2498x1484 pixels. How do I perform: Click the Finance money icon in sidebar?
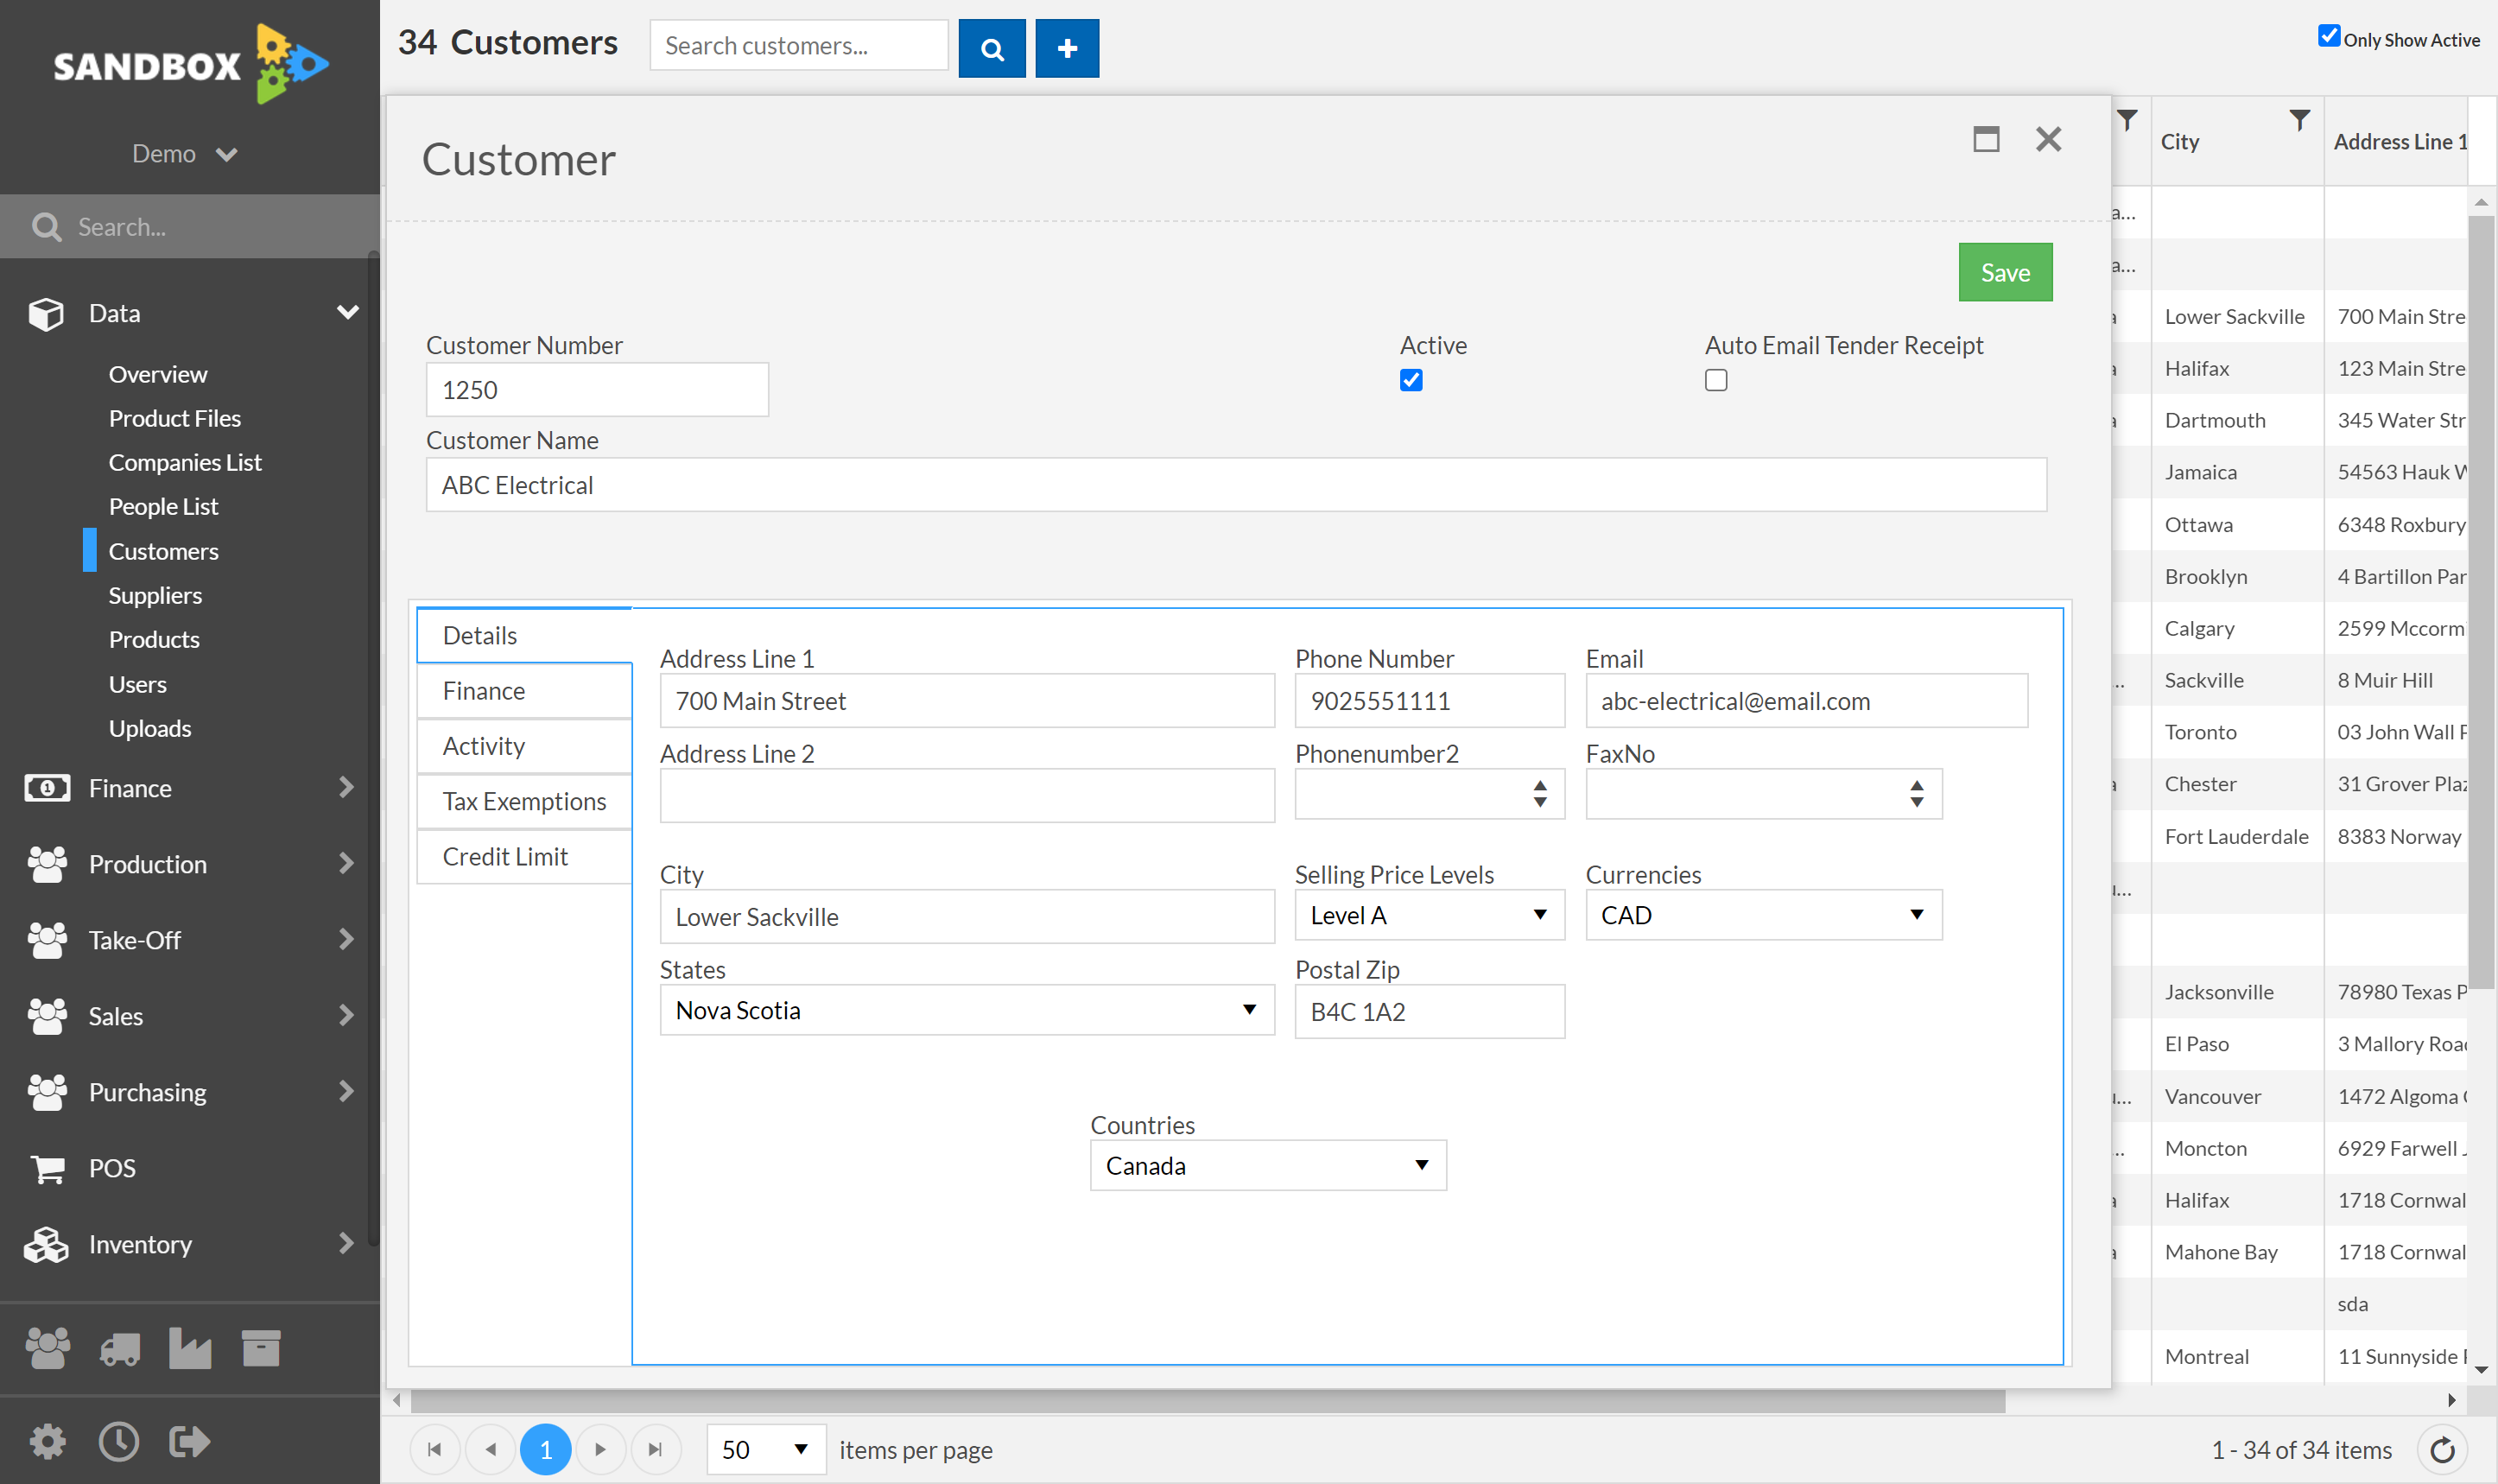pos(47,788)
